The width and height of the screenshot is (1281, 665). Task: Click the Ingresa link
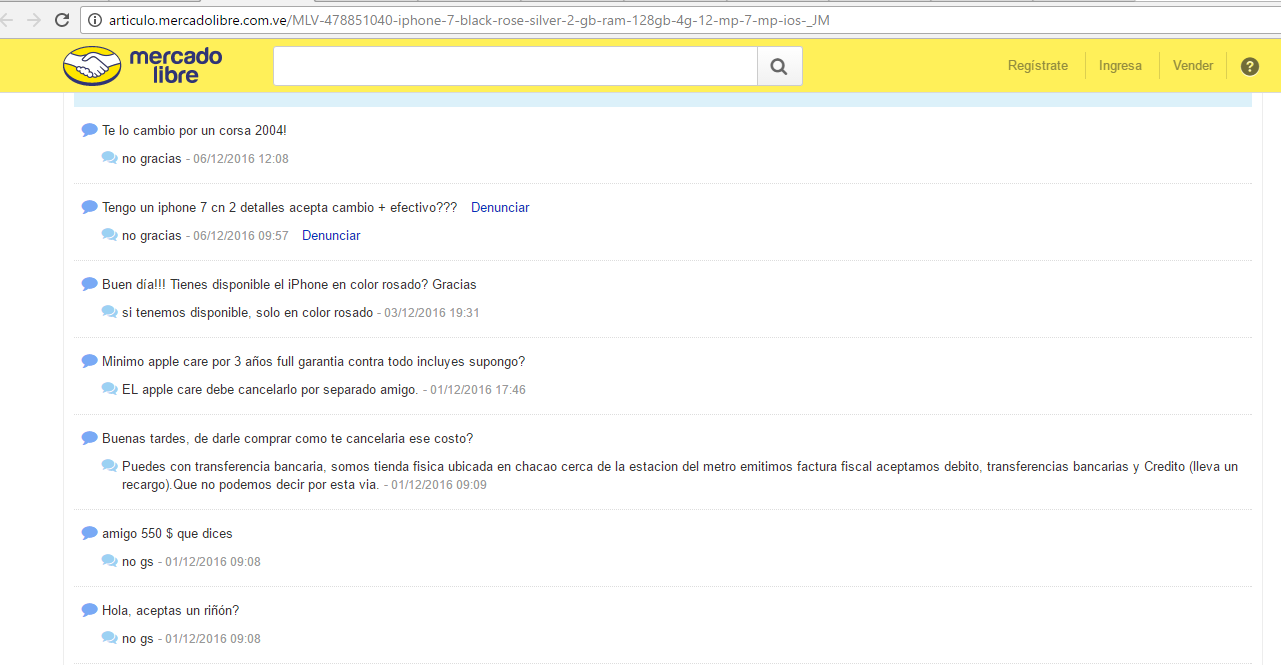pos(1120,66)
